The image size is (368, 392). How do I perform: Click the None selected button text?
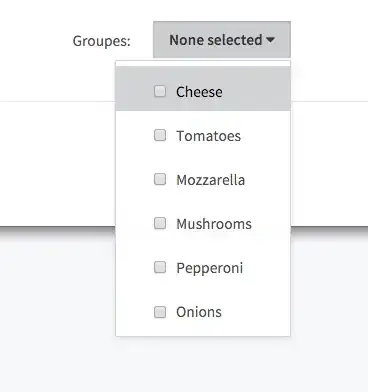(x=216, y=40)
